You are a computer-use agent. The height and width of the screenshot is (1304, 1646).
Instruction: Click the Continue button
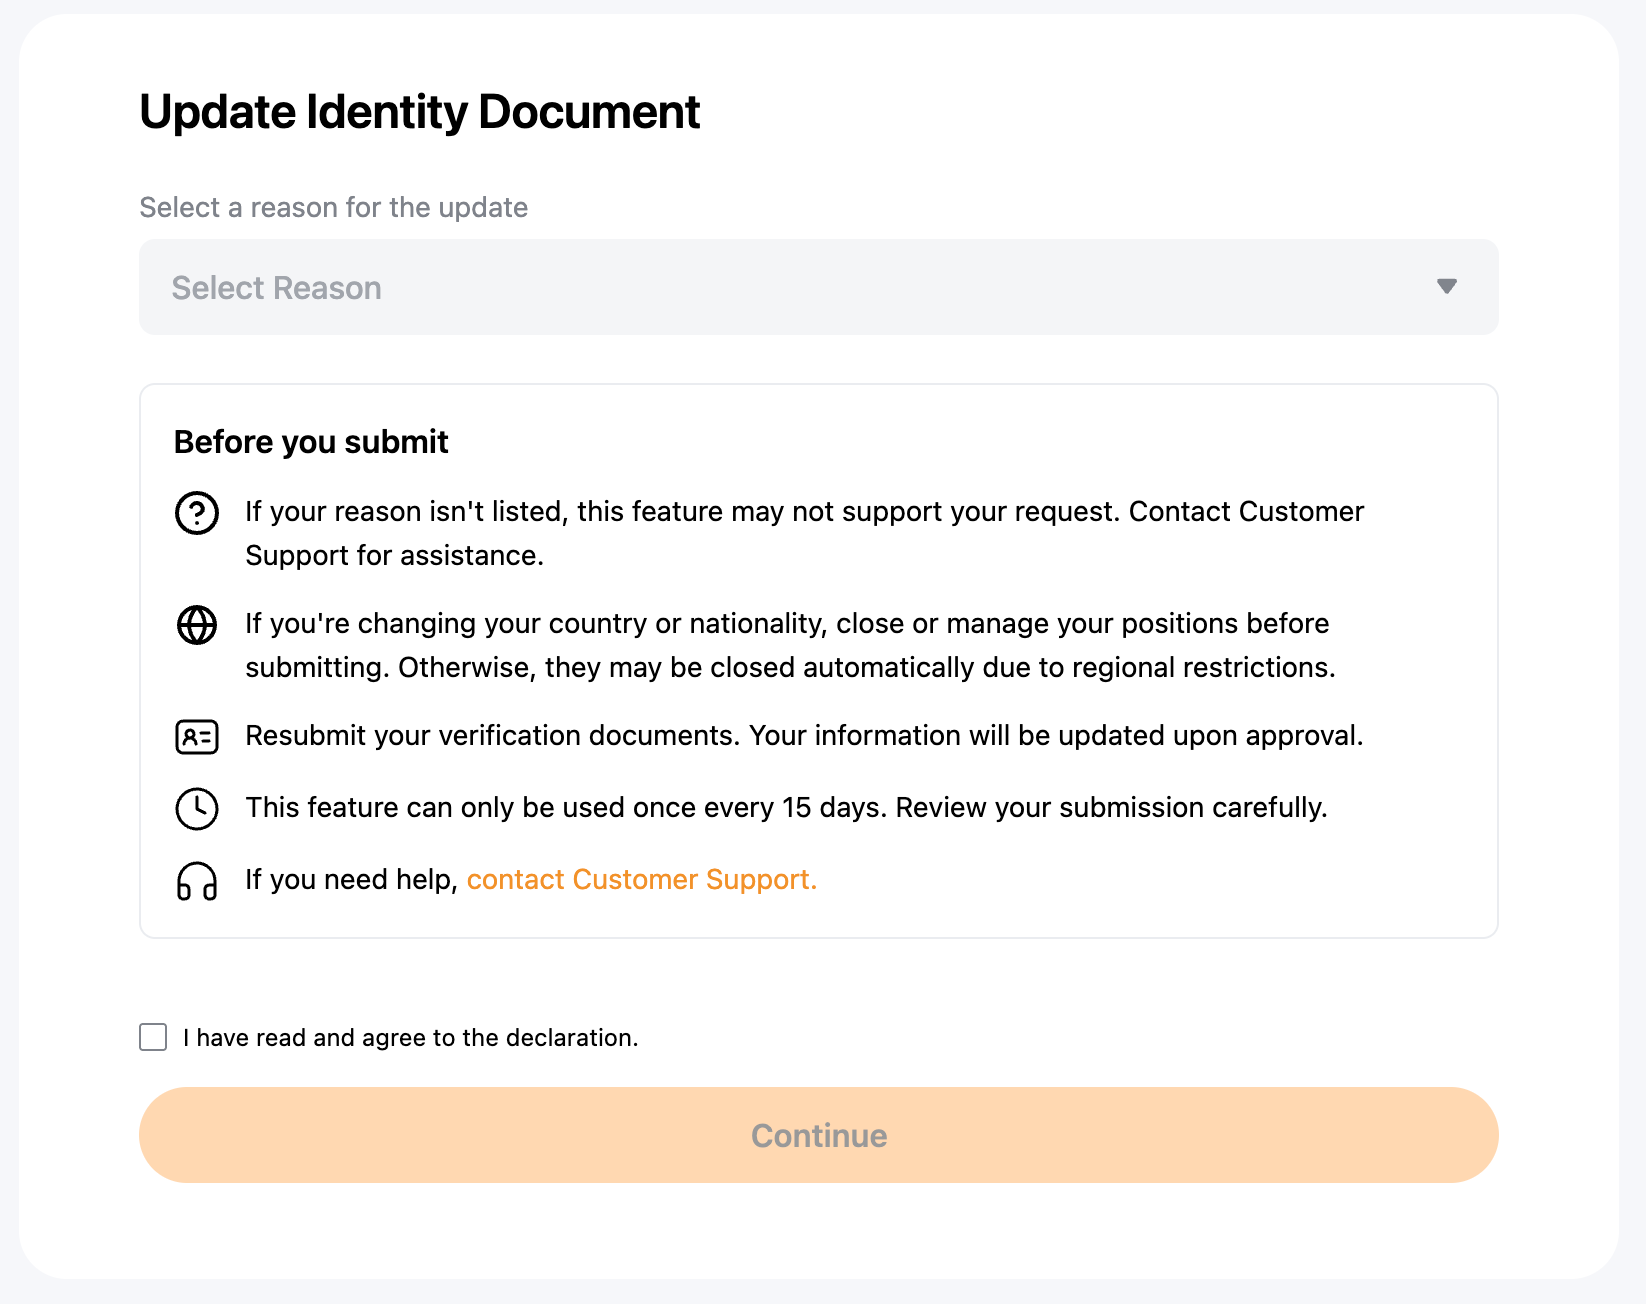(818, 1135)
